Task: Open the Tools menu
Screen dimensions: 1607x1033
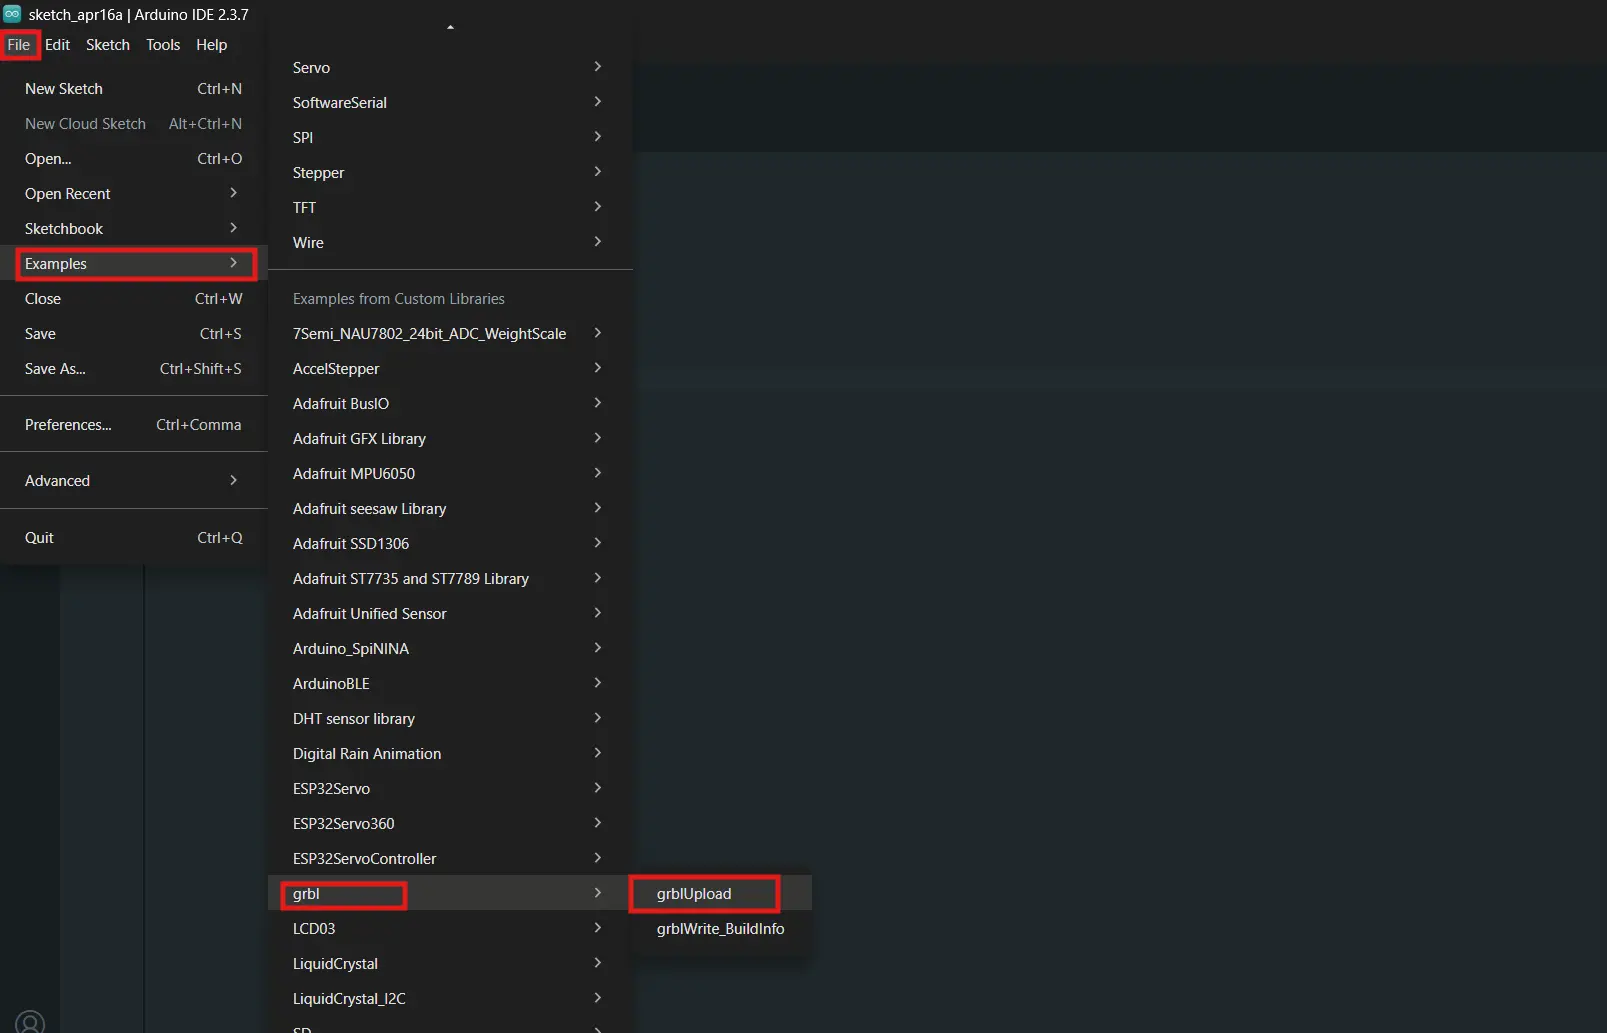Action: (x=163, y=45)
